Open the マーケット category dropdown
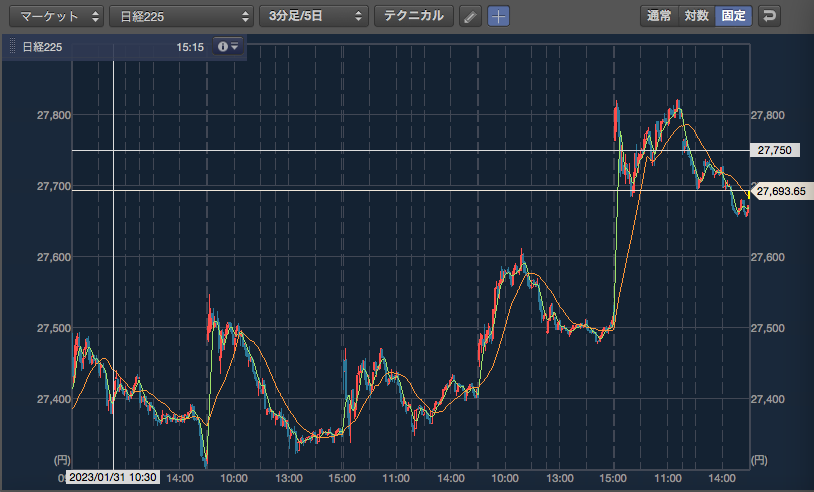Image resolution: width=814 pixels, height=492 pixels. tap(57, 16)
